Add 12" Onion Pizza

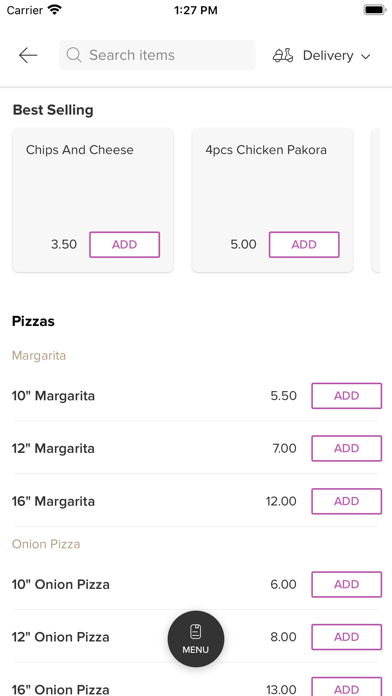(x=347, y=637)
